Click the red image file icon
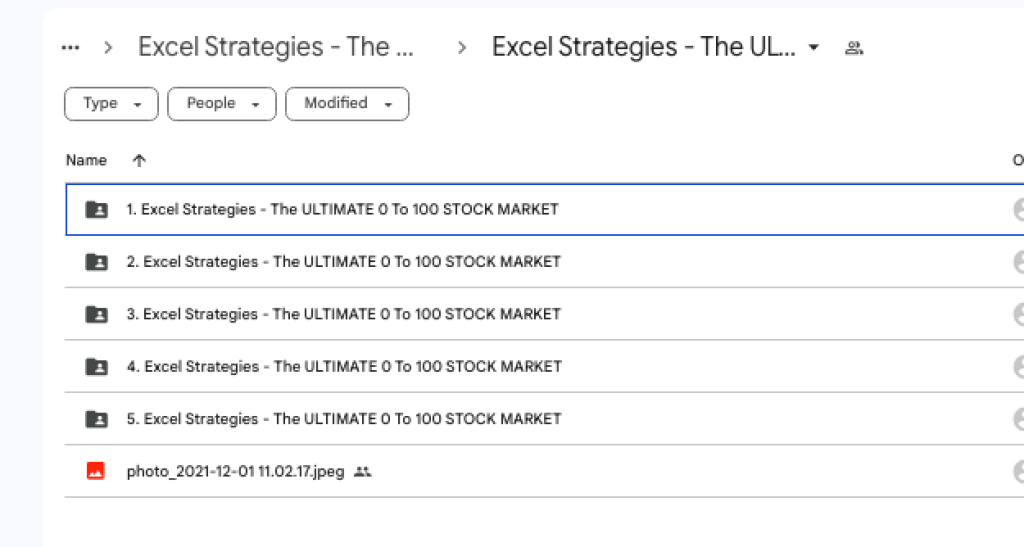Screen dimensions: 1024x547 coord(97,471)
